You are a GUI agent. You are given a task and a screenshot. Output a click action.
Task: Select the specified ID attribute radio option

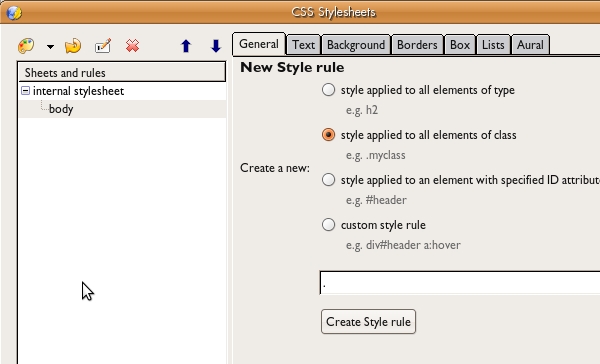328,180
